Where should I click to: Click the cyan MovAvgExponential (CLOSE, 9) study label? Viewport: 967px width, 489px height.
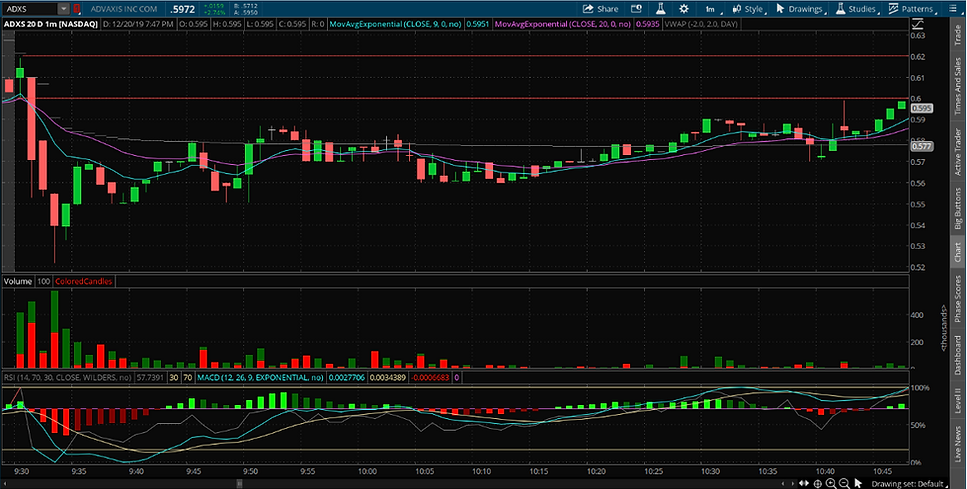click(395, 24)
